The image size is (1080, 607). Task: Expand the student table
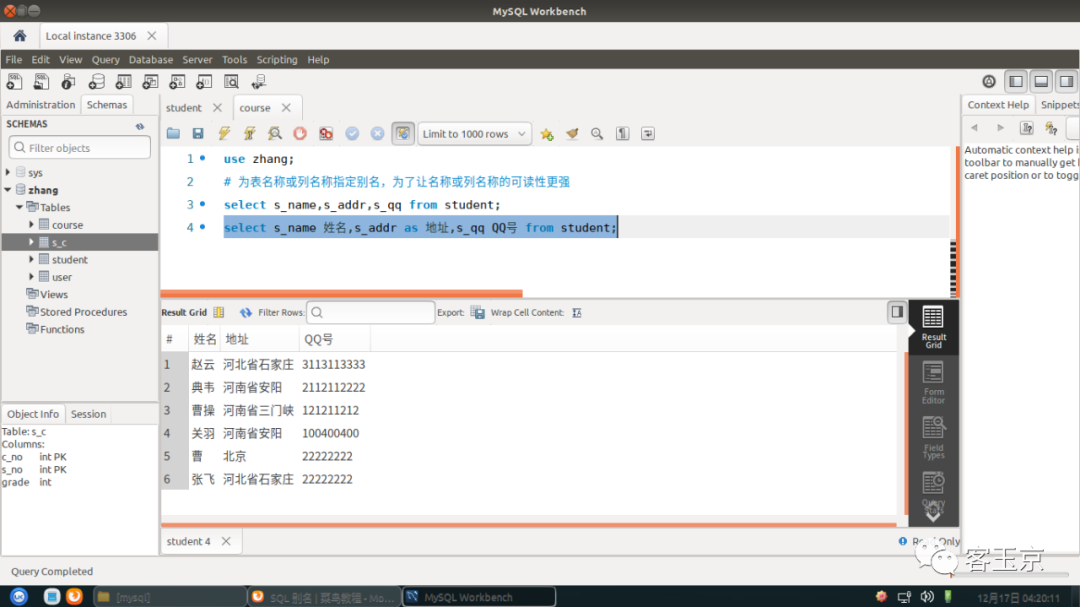coord(31,259)
